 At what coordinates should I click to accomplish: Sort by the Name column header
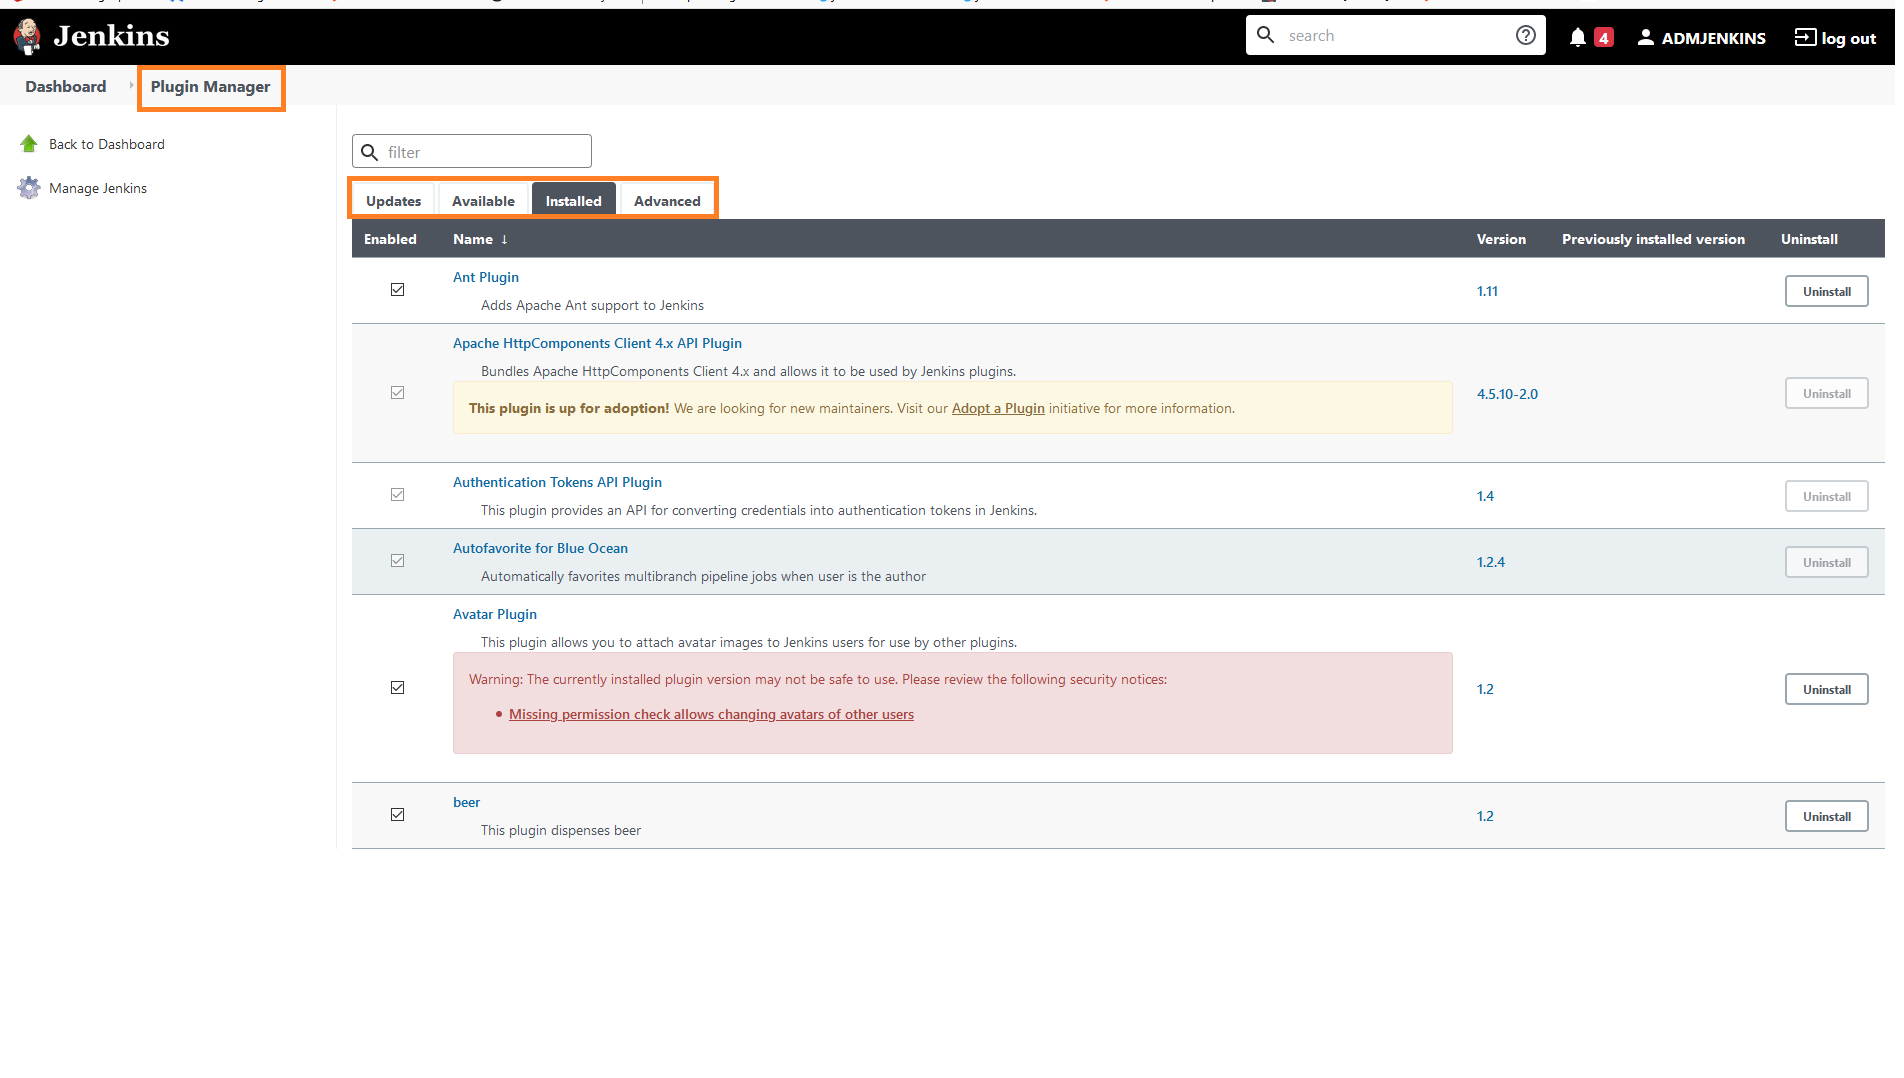(473, 239)
